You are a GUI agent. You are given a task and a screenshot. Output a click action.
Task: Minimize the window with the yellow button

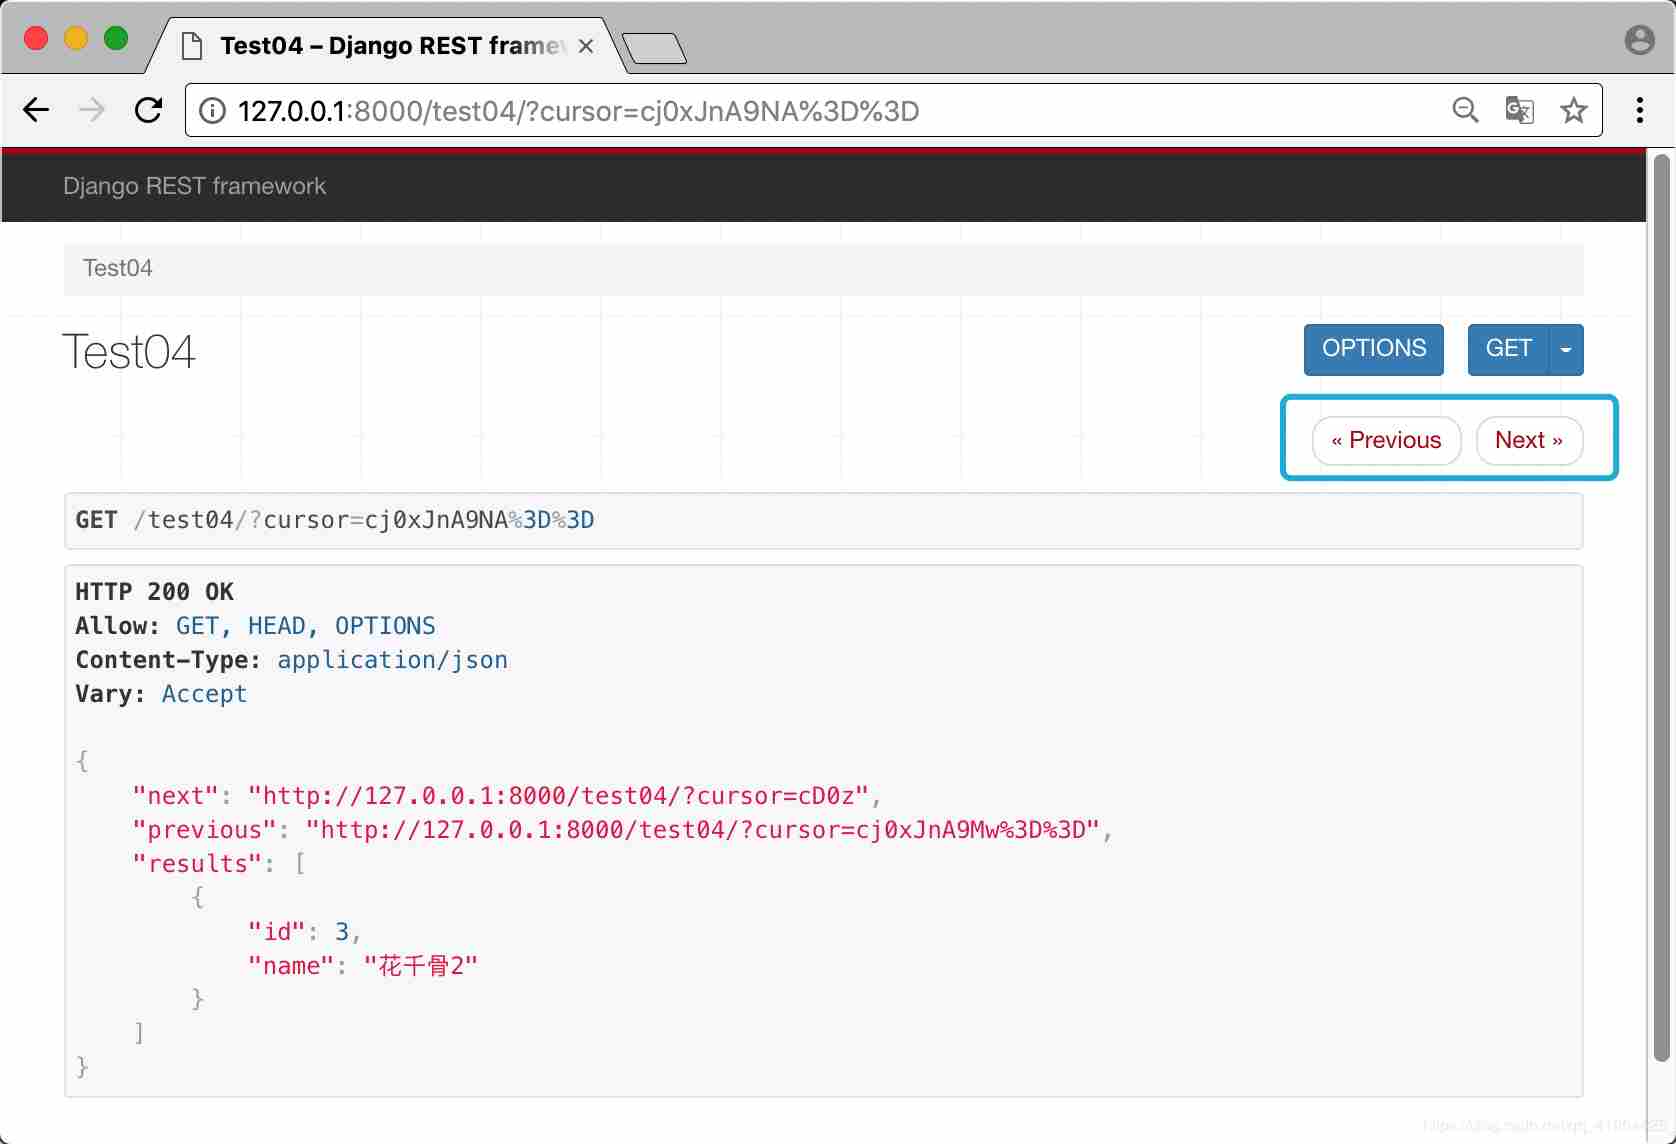coord(76,39)
